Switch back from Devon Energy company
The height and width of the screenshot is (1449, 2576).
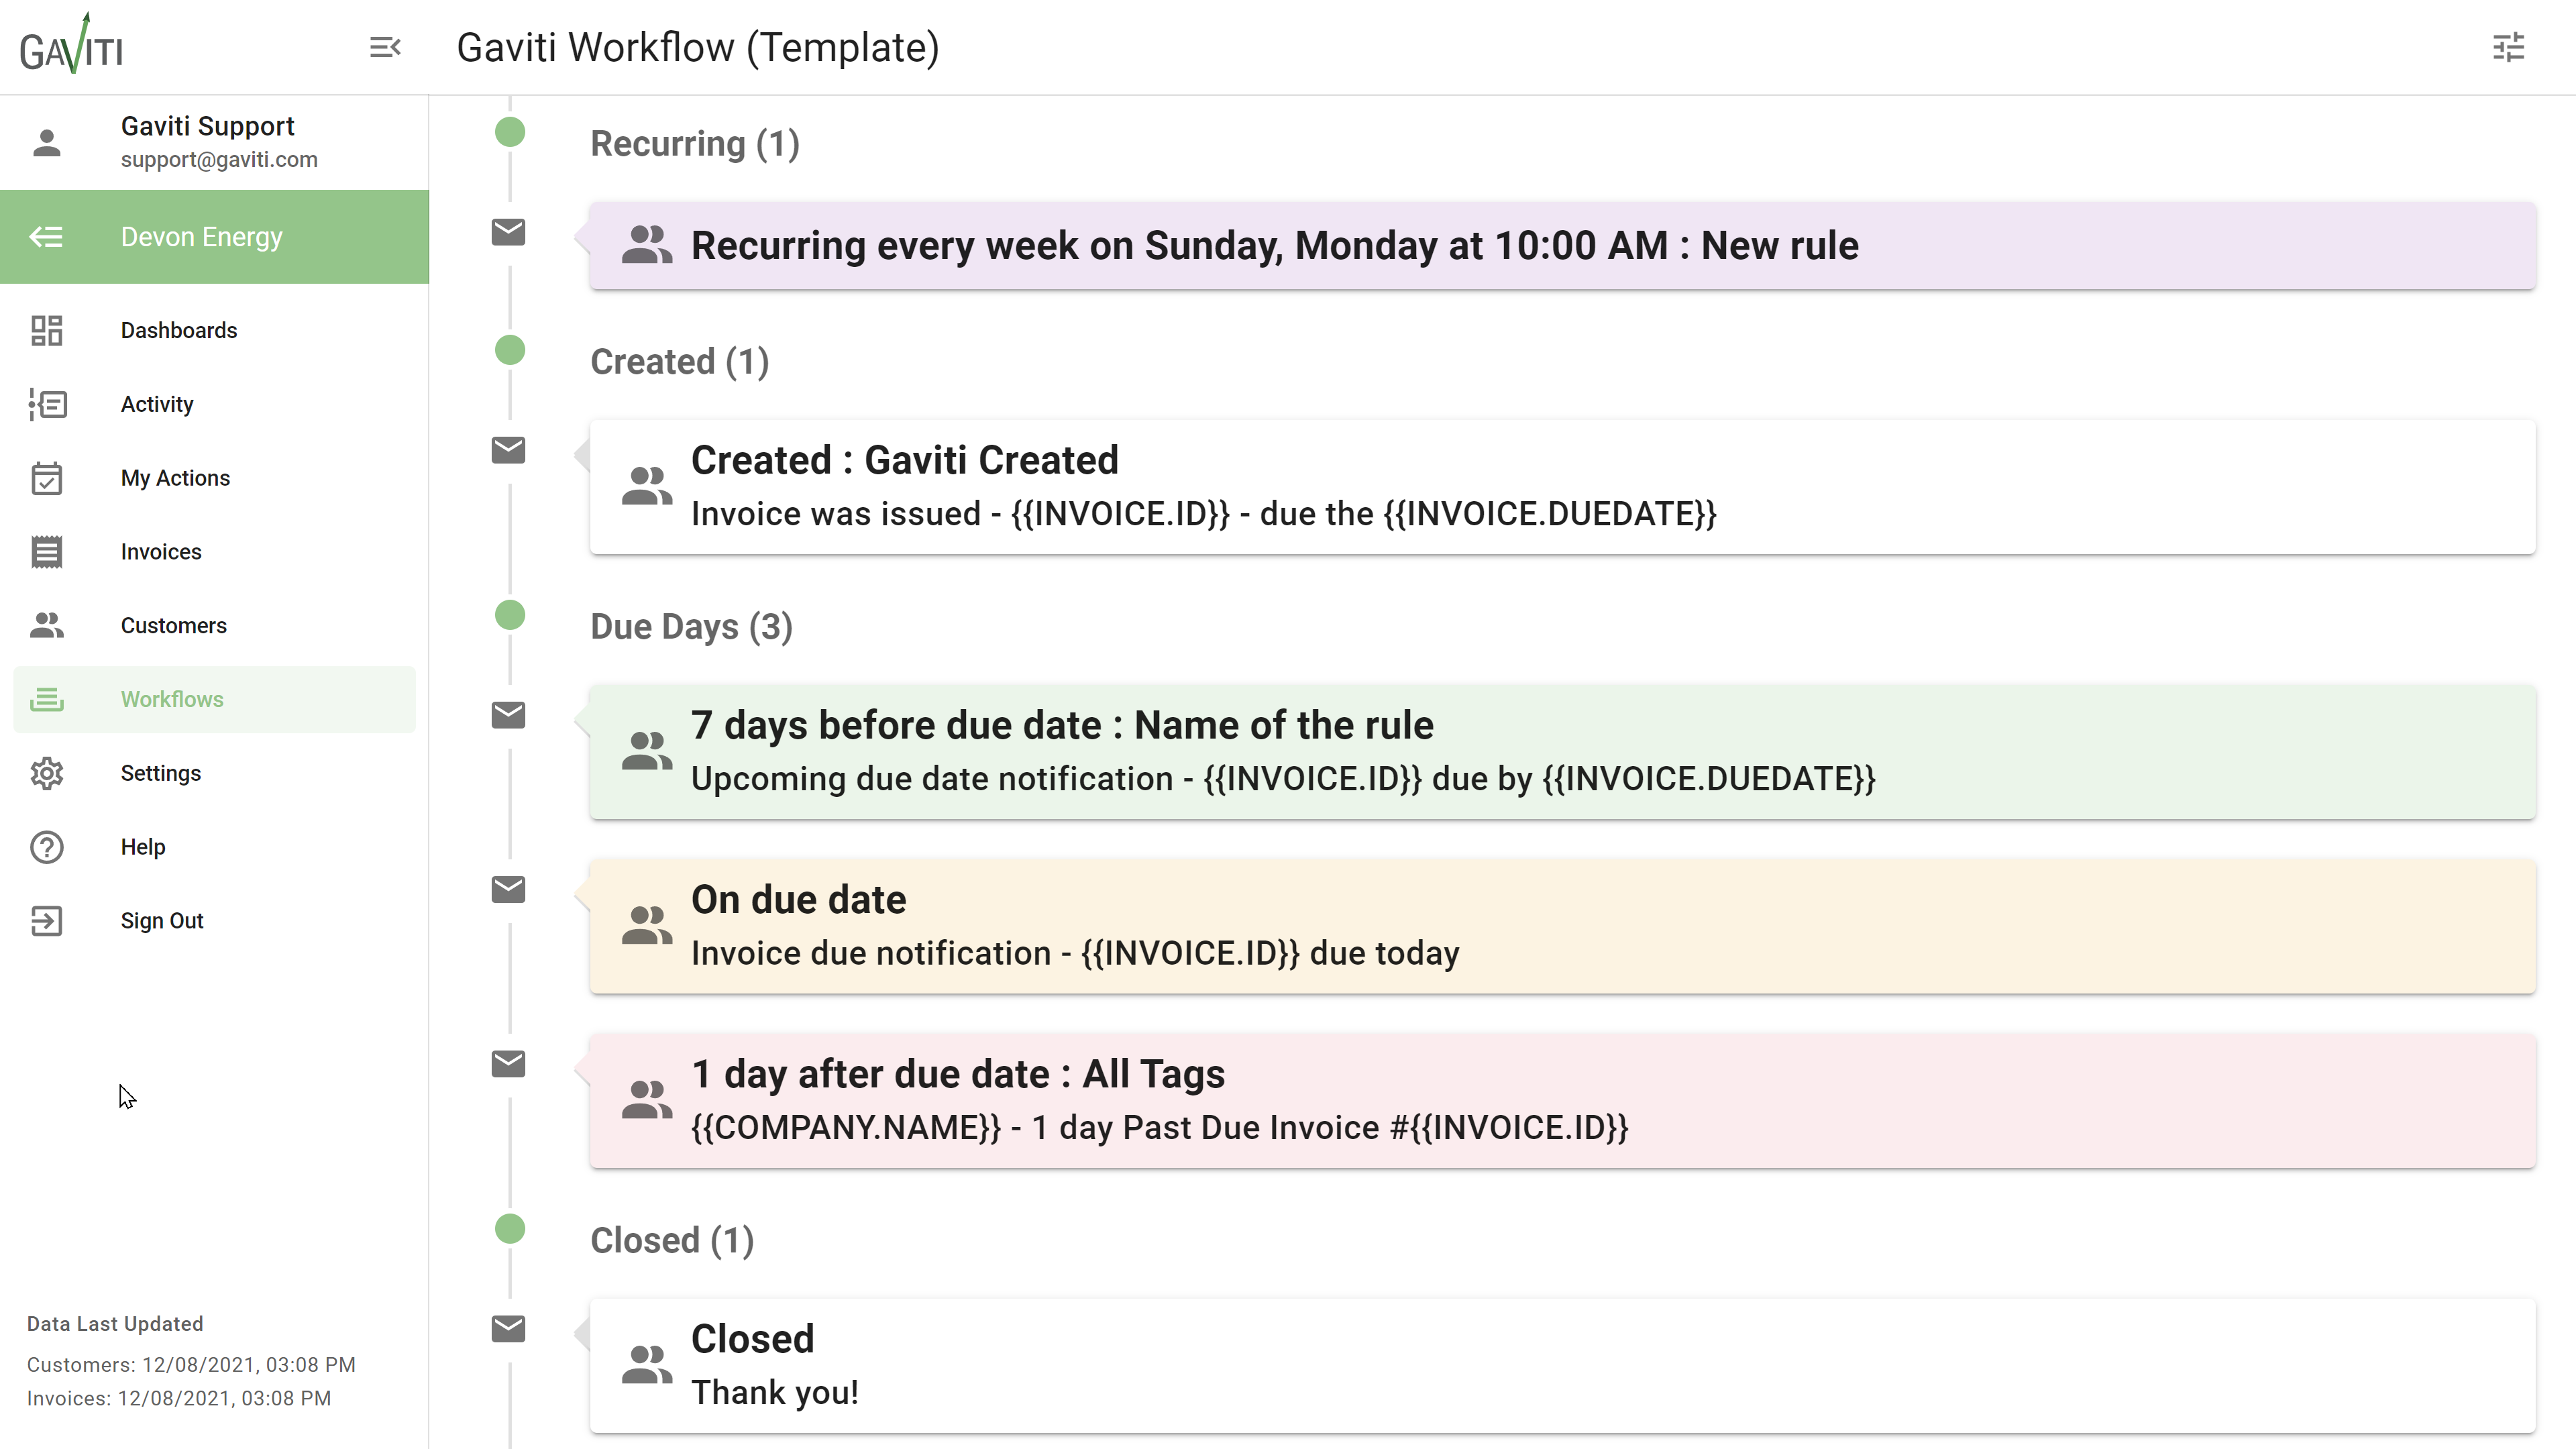[x=47, y=237]
